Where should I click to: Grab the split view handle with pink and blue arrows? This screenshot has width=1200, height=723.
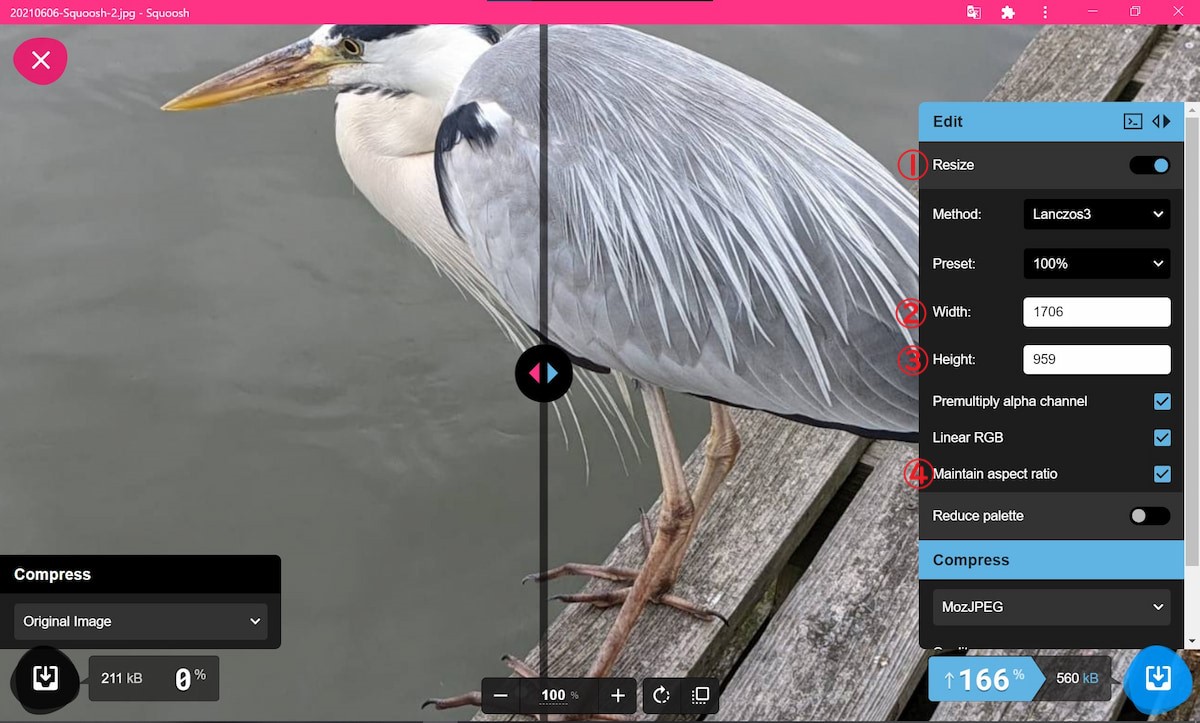click(x=544, y=373)
